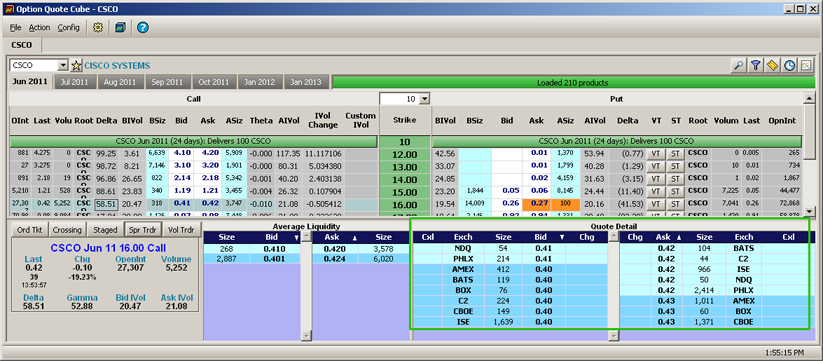This screenshot has height=361, width=823.
Task: Open the blue help question-mark icon
Action: click(143, 27)
